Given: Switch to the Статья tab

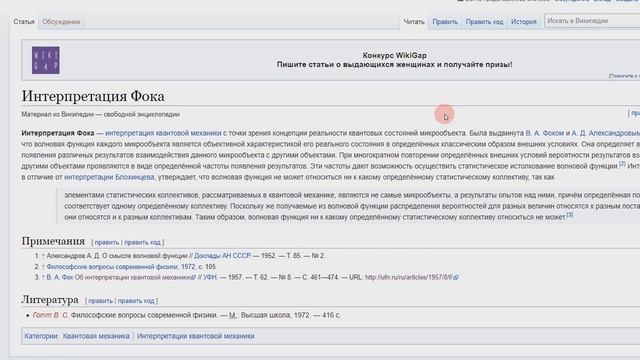Looking at the screenshot, I should (24, 22).
